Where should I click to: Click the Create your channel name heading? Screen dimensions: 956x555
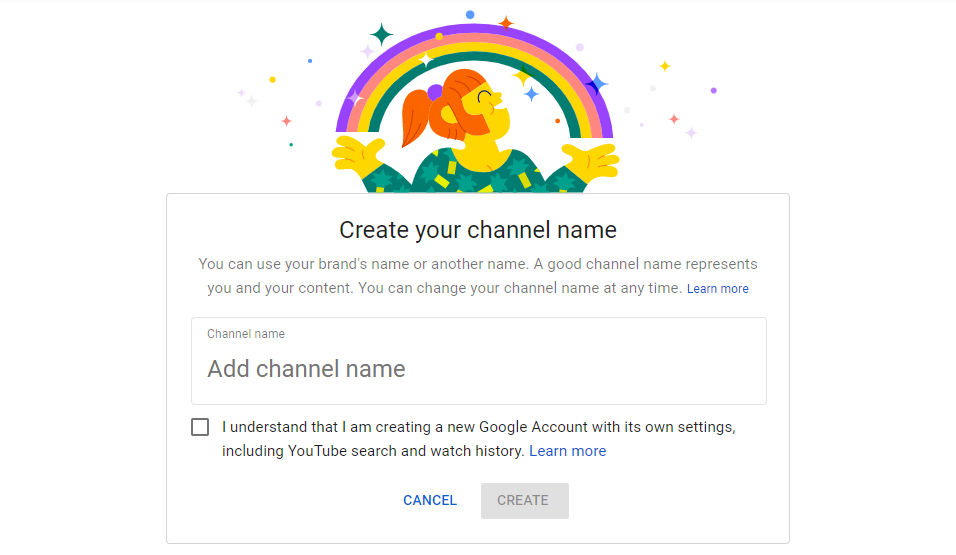[478, 230]
